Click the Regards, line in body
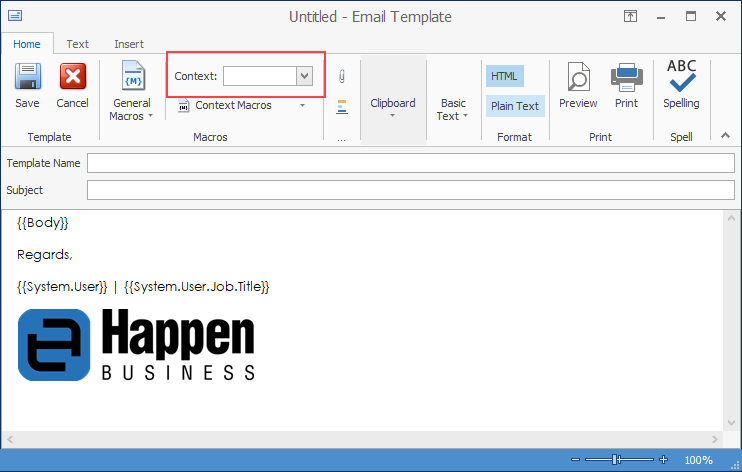Screen dimensions: 742x472 point(44,255)
